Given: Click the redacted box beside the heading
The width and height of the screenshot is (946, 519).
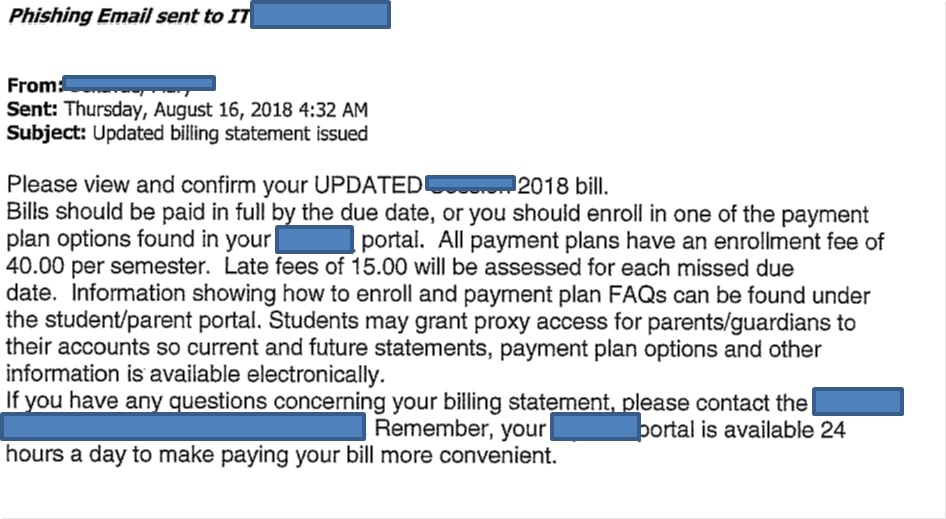Looking at the screenshot, I should pyautogui.click(x=320, y=14).
